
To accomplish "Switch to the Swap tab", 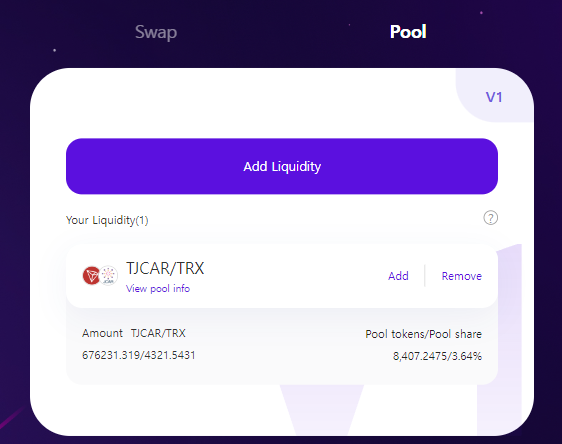I will click(156, 33).
